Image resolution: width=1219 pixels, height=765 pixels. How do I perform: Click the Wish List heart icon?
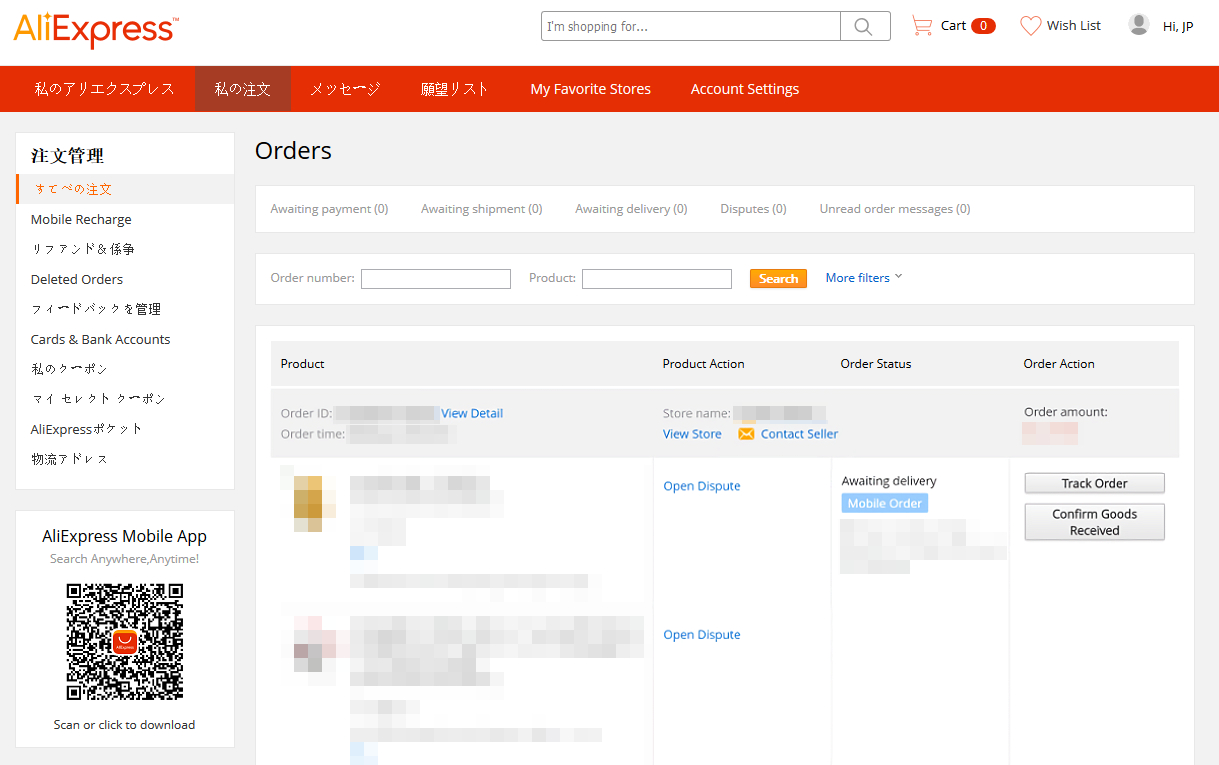1030,26
